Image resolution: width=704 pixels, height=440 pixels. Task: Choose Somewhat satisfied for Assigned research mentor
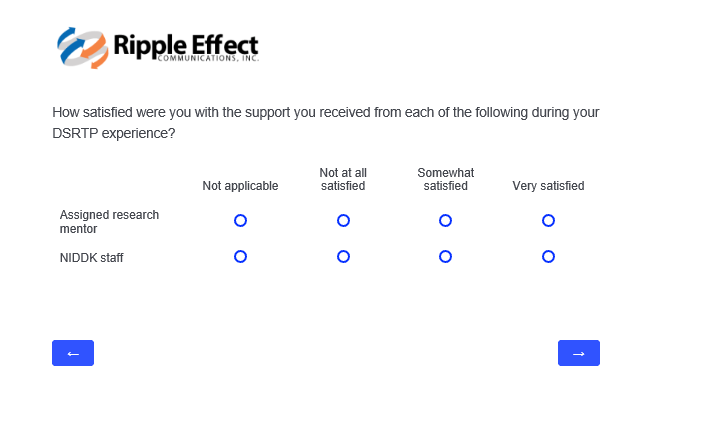445,220
